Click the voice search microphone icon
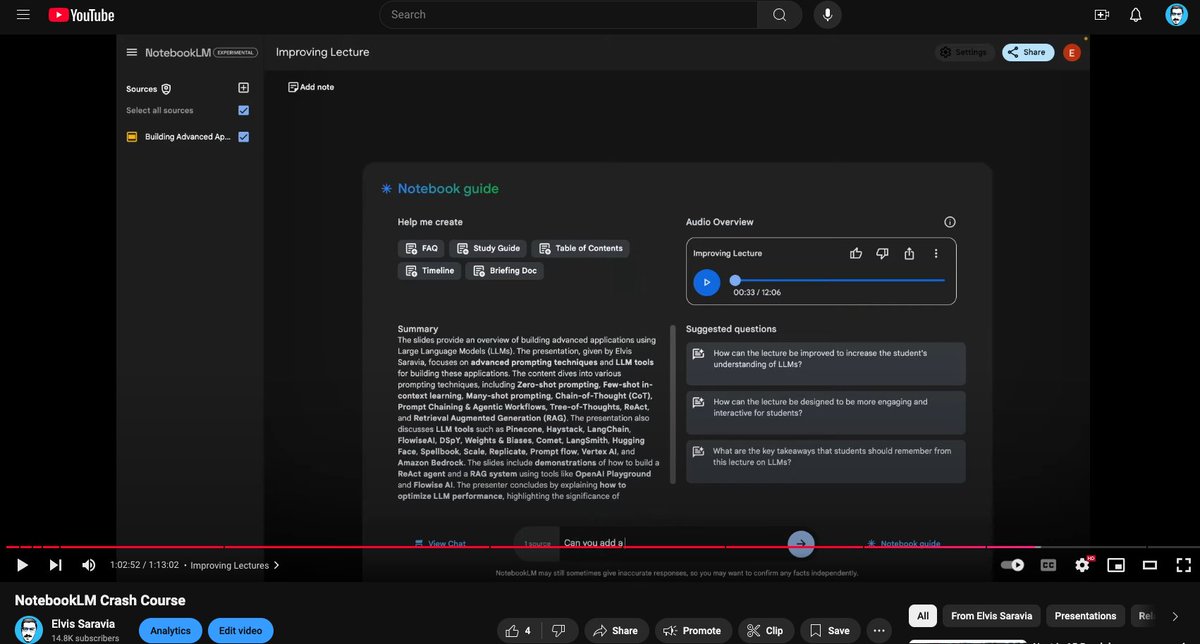This screenshot has height=644, width=1200. (x=827, y=15)
